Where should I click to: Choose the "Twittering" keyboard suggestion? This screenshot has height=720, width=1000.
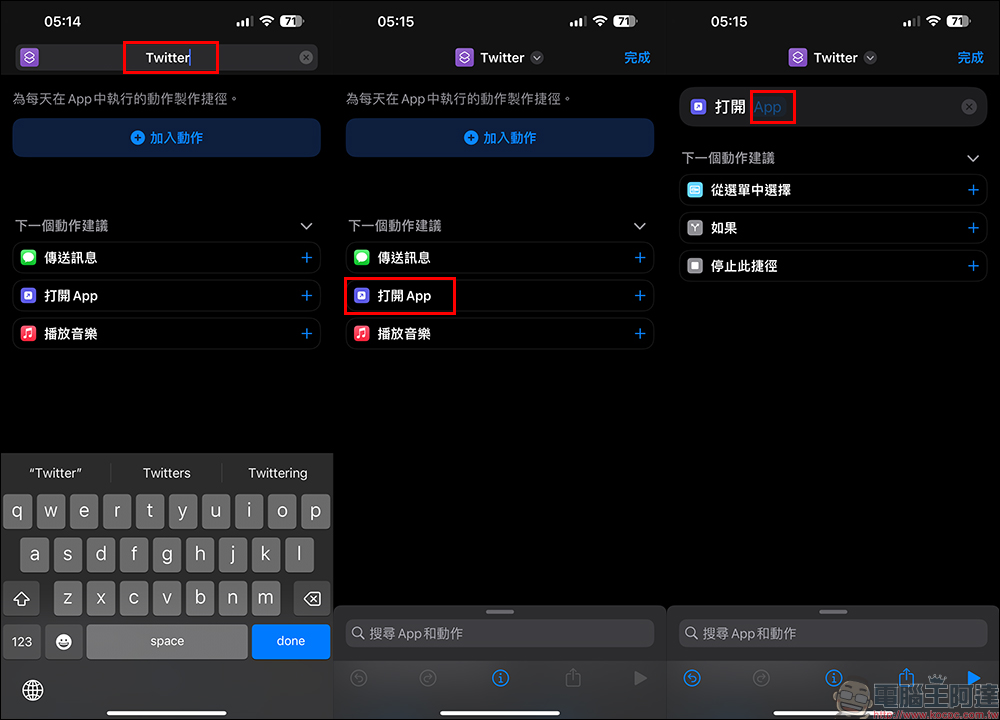click(x=277, y=473)
